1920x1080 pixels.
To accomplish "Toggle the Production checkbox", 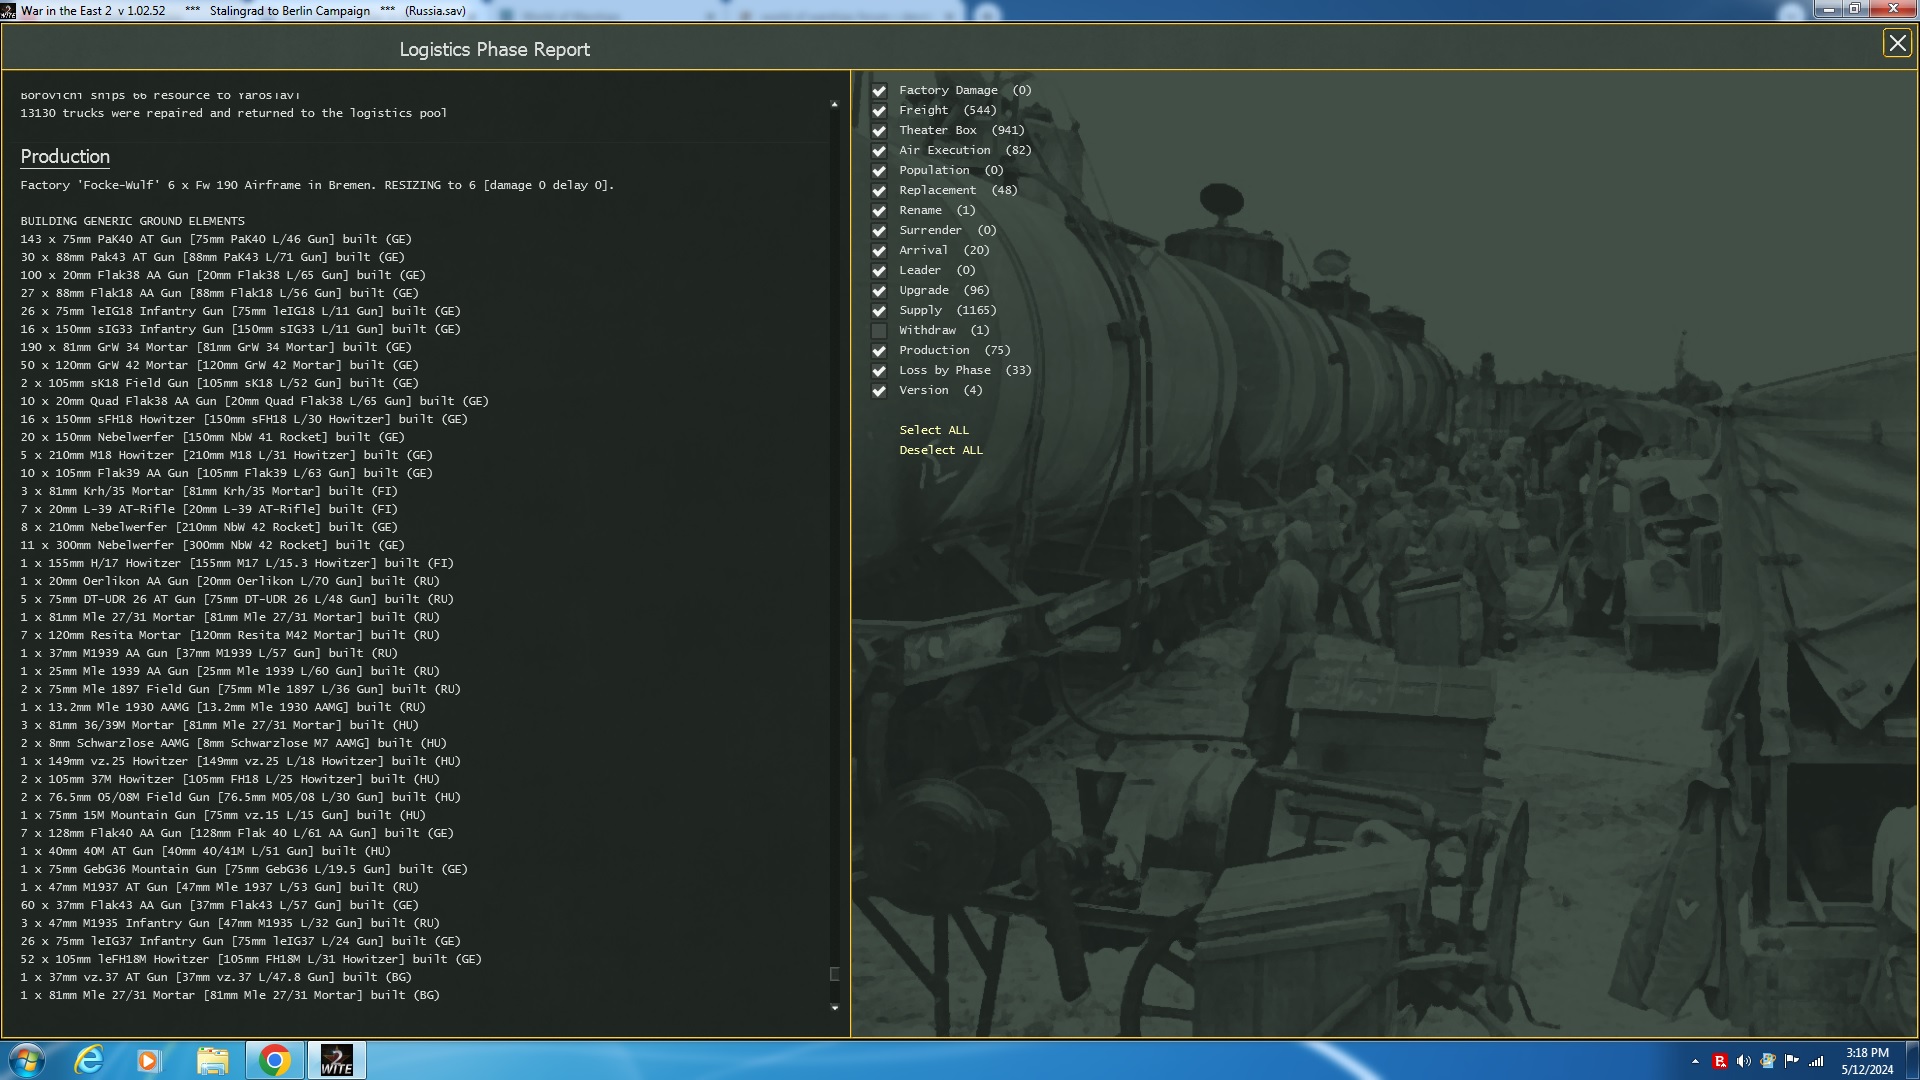I will click(x=879, y=351).
